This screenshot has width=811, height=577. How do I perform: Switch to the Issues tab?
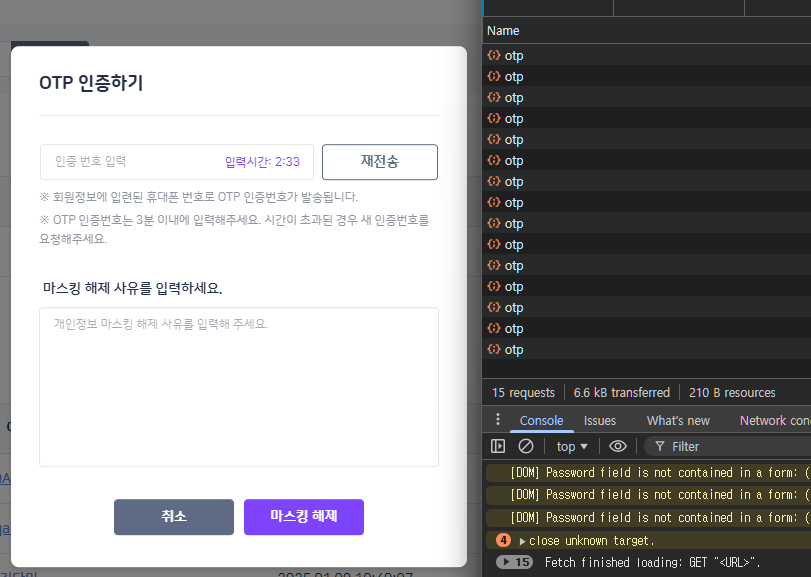[600, 420]
